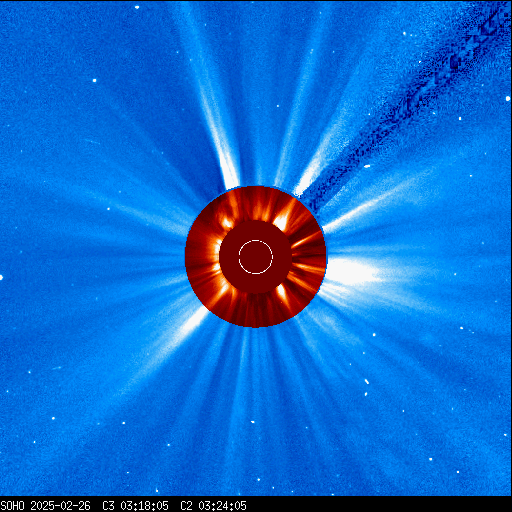
Task: Click the star at the top edge of the image
Action: tap(137, 7)
